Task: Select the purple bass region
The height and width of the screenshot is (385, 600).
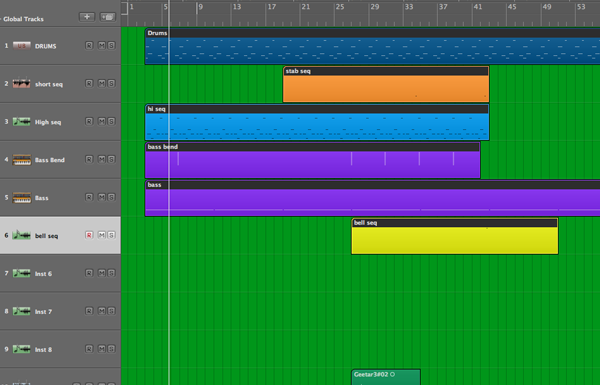Action: coord(372,198)
